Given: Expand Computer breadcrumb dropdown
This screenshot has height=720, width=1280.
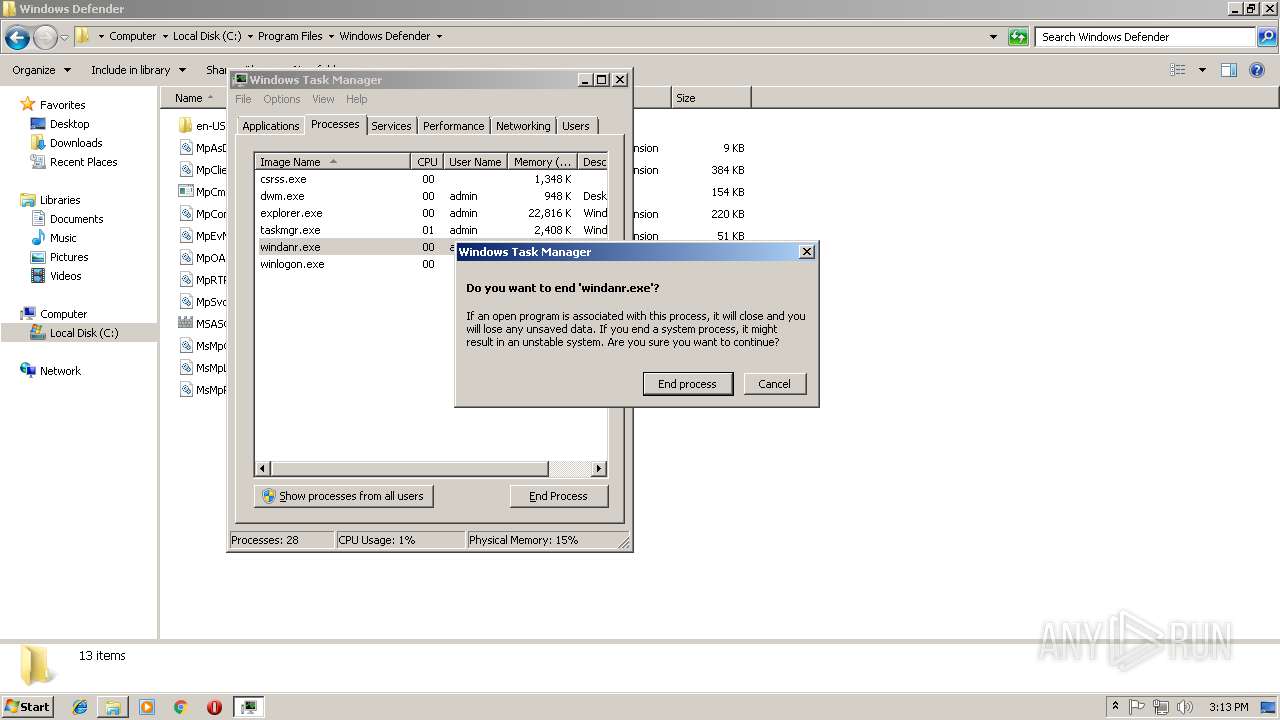Looking at the screenshot, I should [x=165, y=36].
